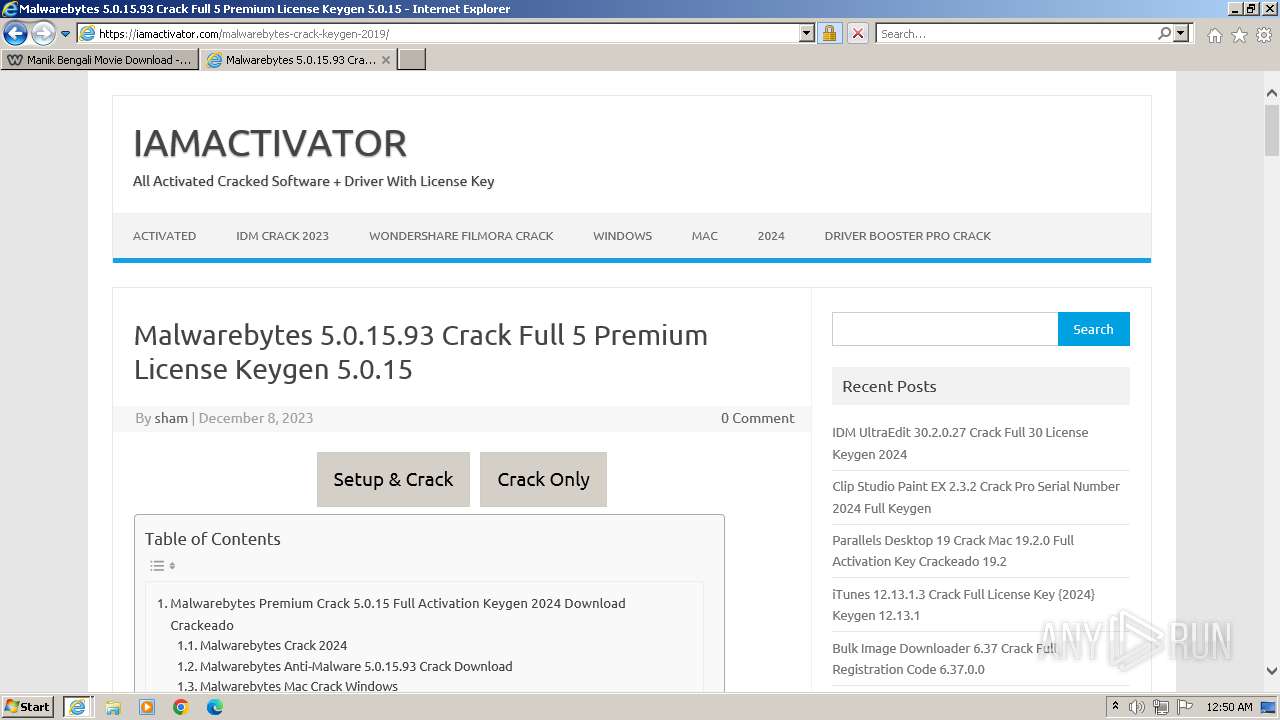The image size is (1280, 720).
Task: Open the 2024 menu item
Action: click(771, 236)
